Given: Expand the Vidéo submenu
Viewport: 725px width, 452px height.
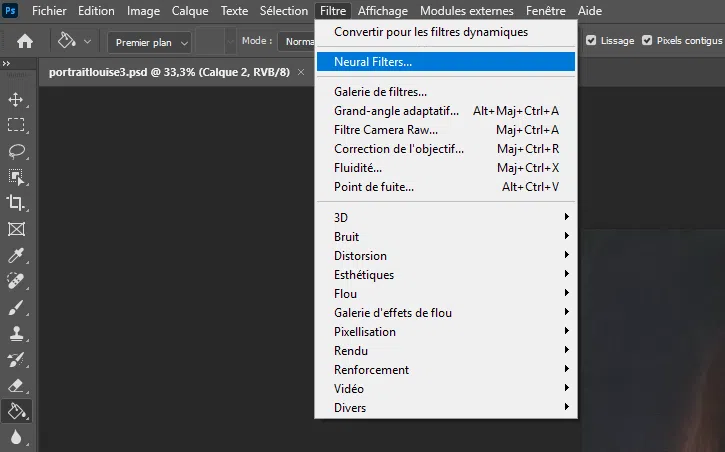Looking at the screenshot, I should click(x=446, y=388).
